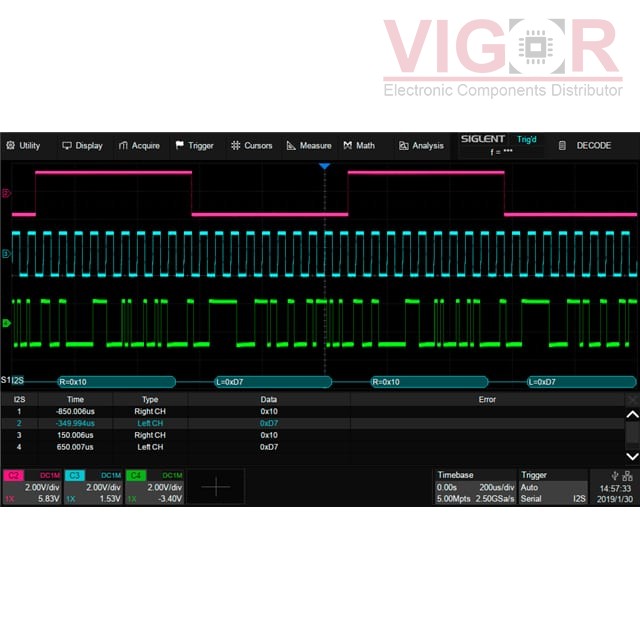Click the pink C2 channel swatch
The width and height of the screenshot is (640, 640).
13,476
